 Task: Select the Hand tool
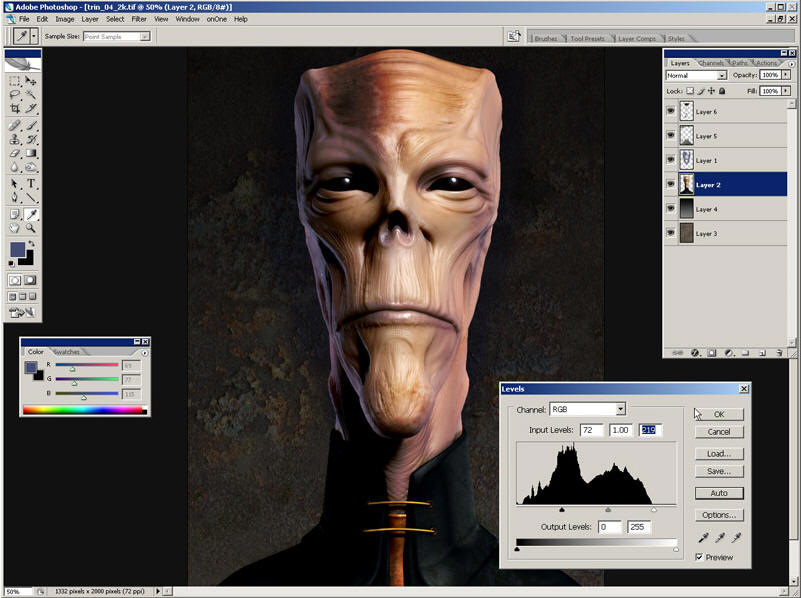coord(15,228)
